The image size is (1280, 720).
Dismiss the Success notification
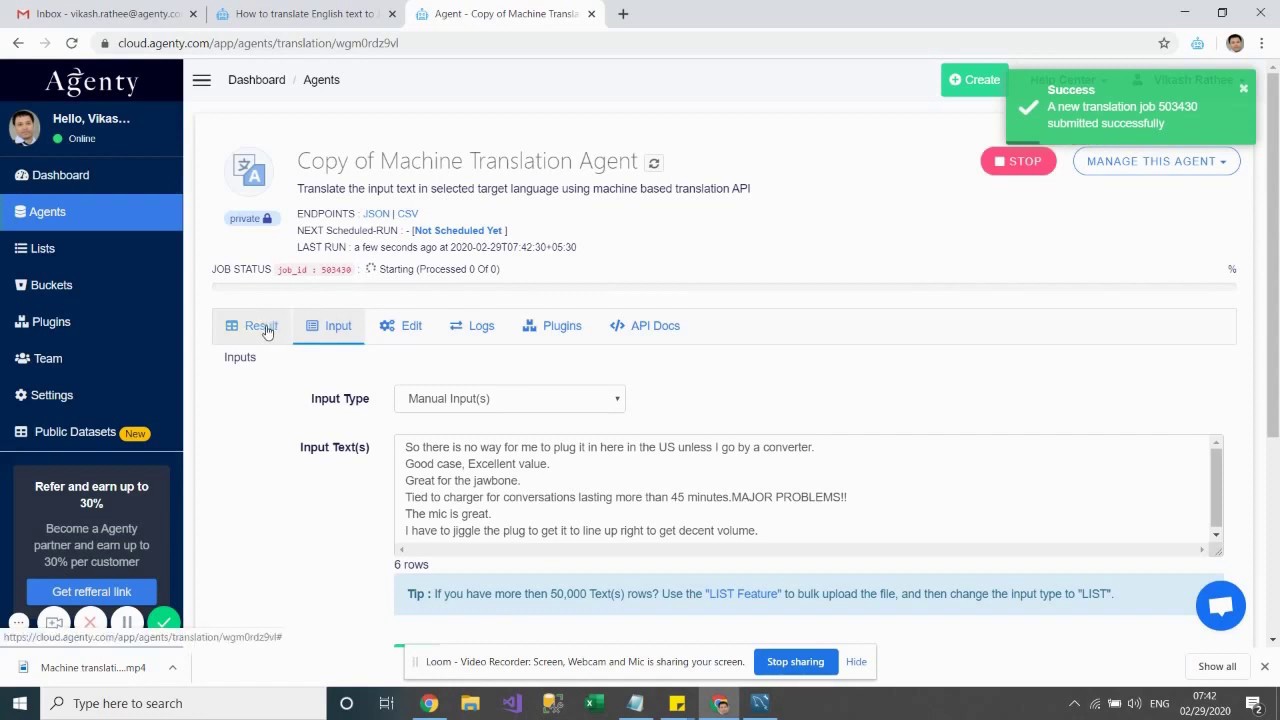[1243, 89]
